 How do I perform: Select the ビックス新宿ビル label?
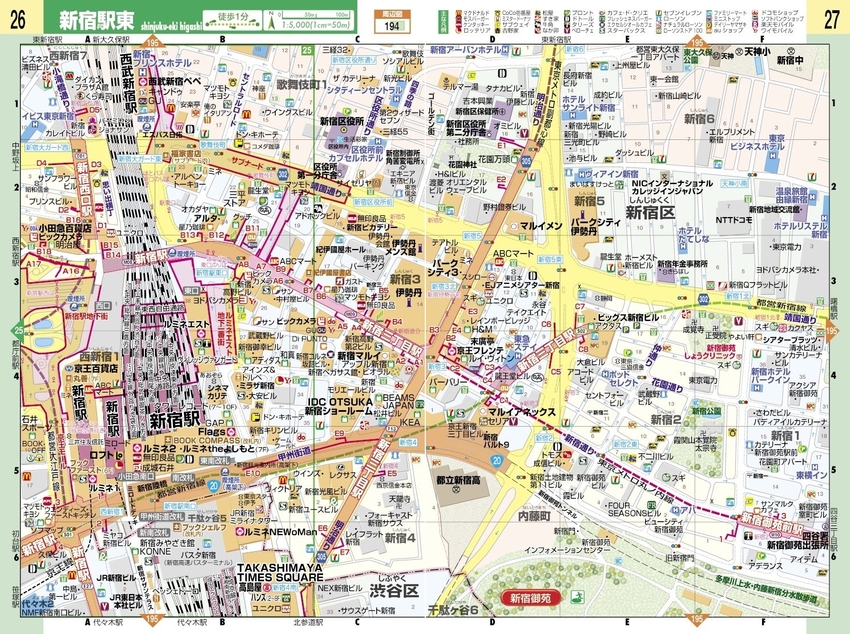click(628, 318)
